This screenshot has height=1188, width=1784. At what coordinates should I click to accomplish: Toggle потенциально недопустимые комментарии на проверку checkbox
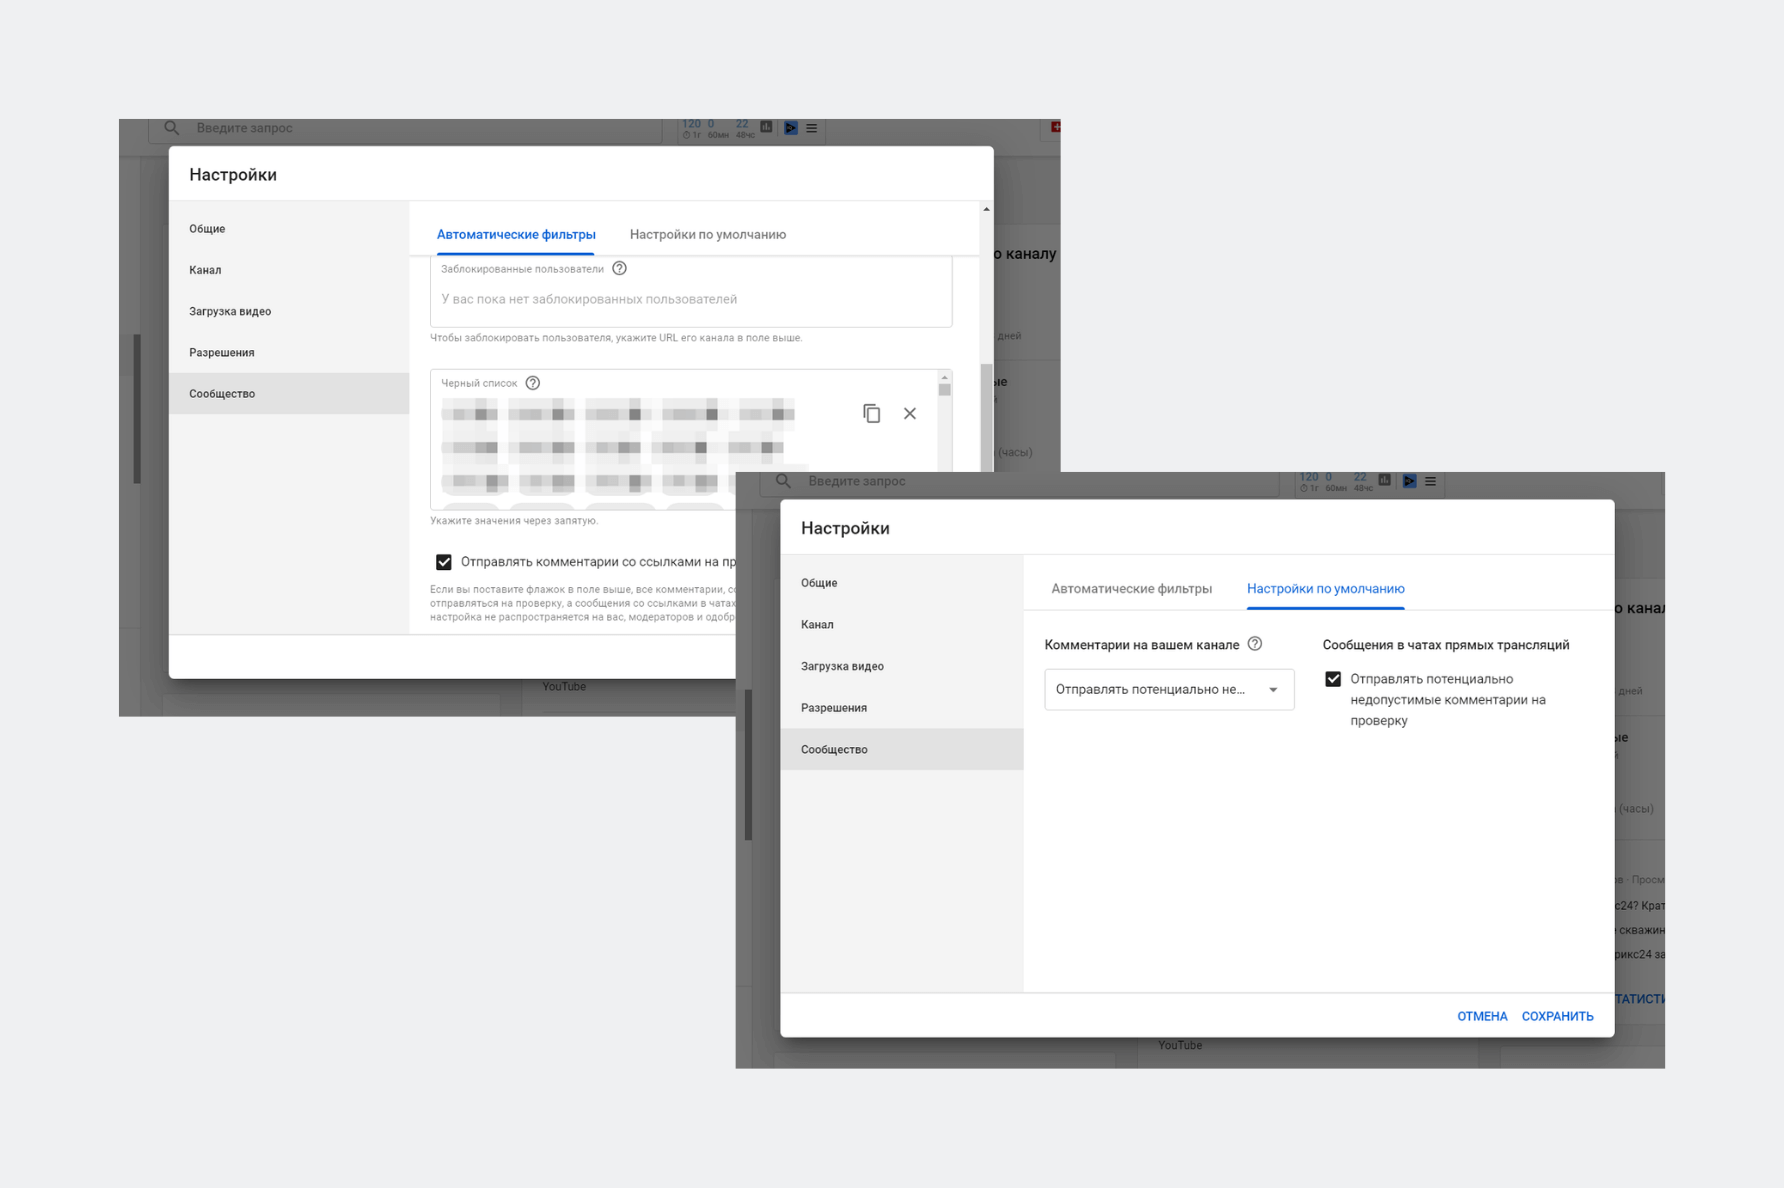click(x=1333, y=679)
